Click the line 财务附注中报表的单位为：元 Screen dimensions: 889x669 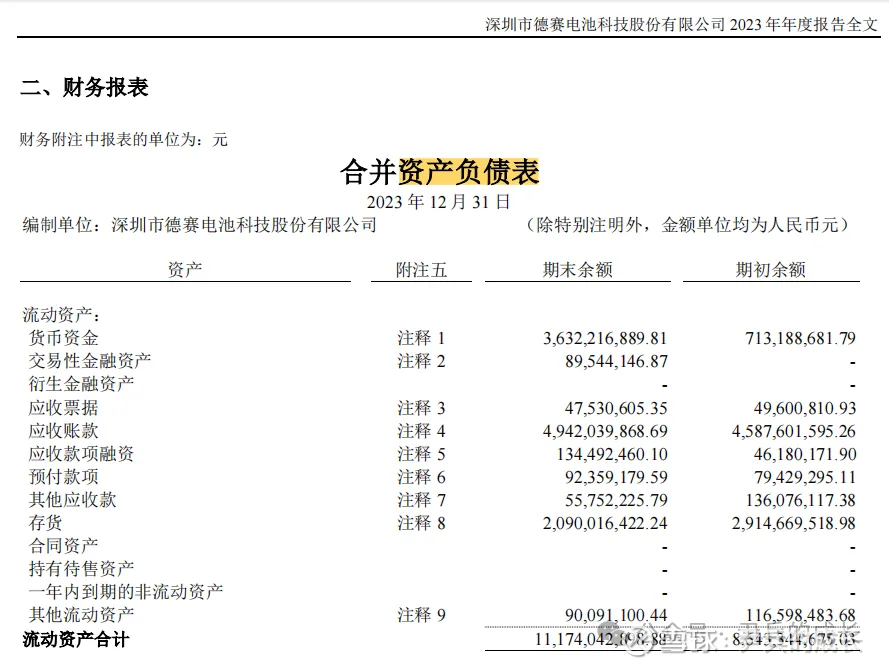coord(124,139)
